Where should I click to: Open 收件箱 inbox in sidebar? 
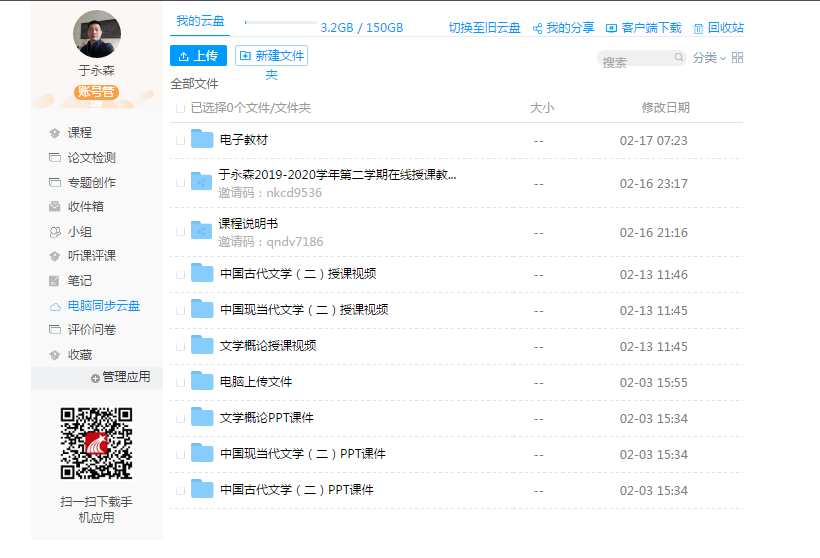tap(85, 207)
